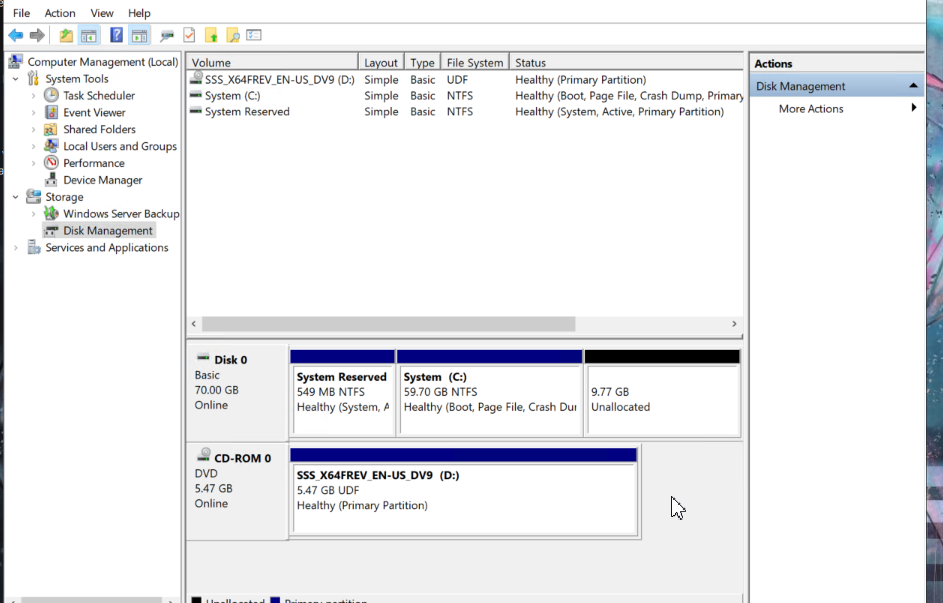Select the SSS_X64FREV_EN-US_DV9 (D:) partition block

pos(463,491)
